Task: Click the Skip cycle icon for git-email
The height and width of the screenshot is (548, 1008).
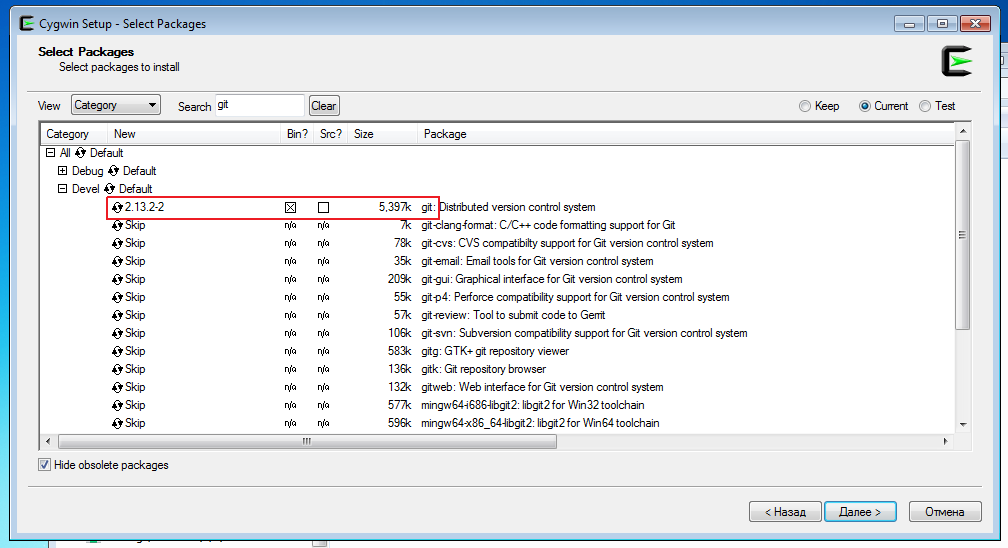Action: pos(117,261)
